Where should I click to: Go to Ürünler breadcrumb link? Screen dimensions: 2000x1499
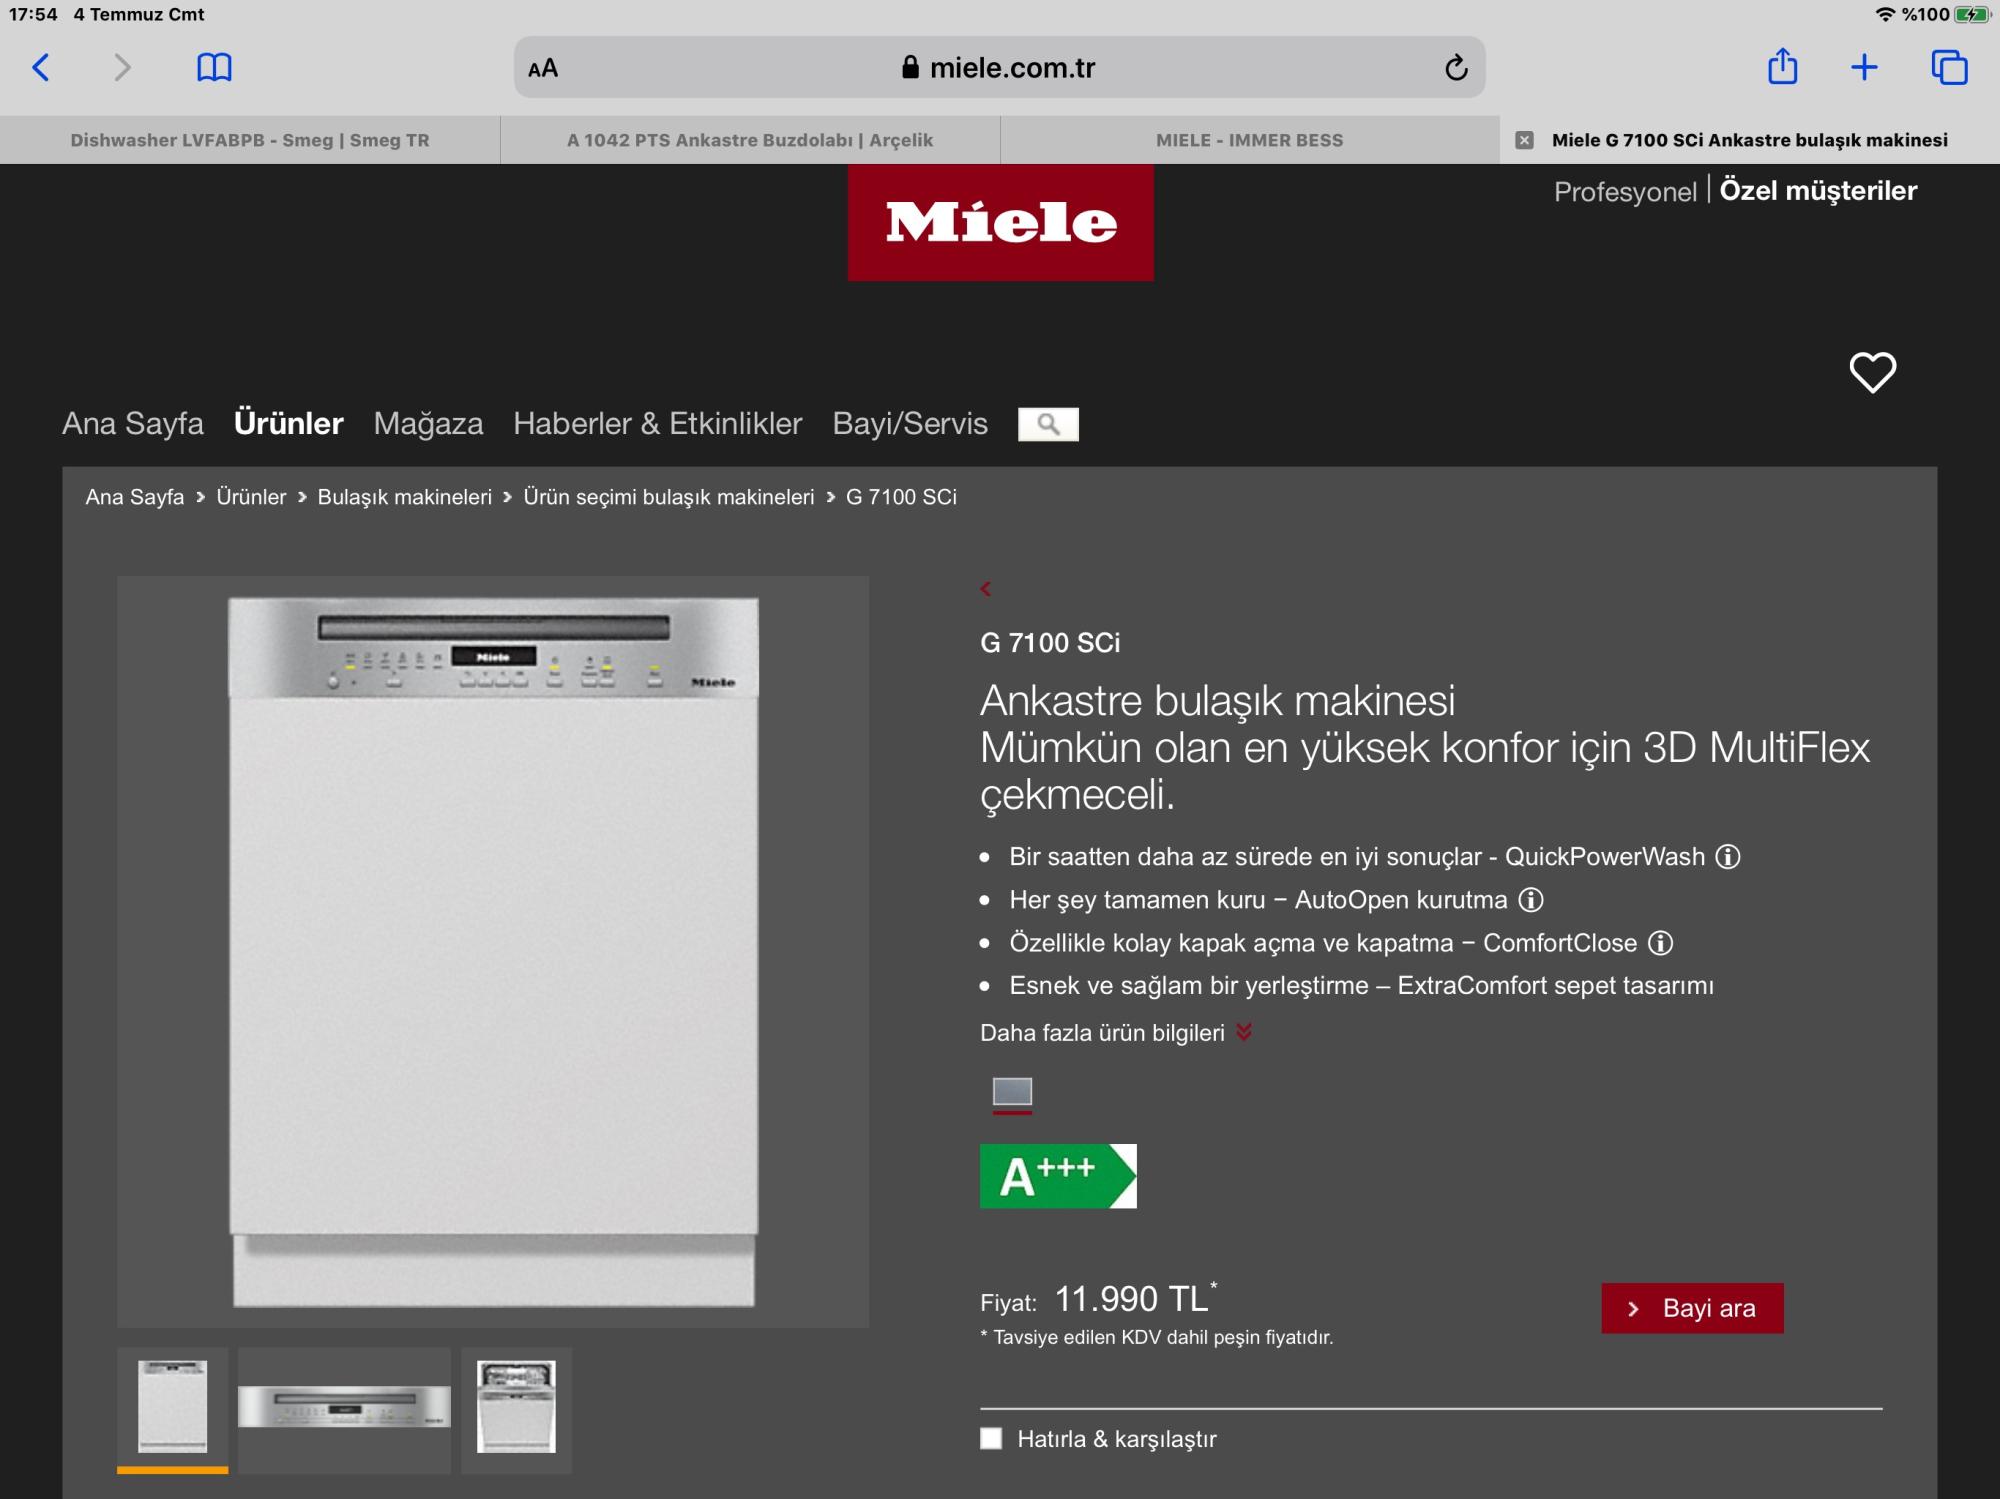tap(251, 497)
